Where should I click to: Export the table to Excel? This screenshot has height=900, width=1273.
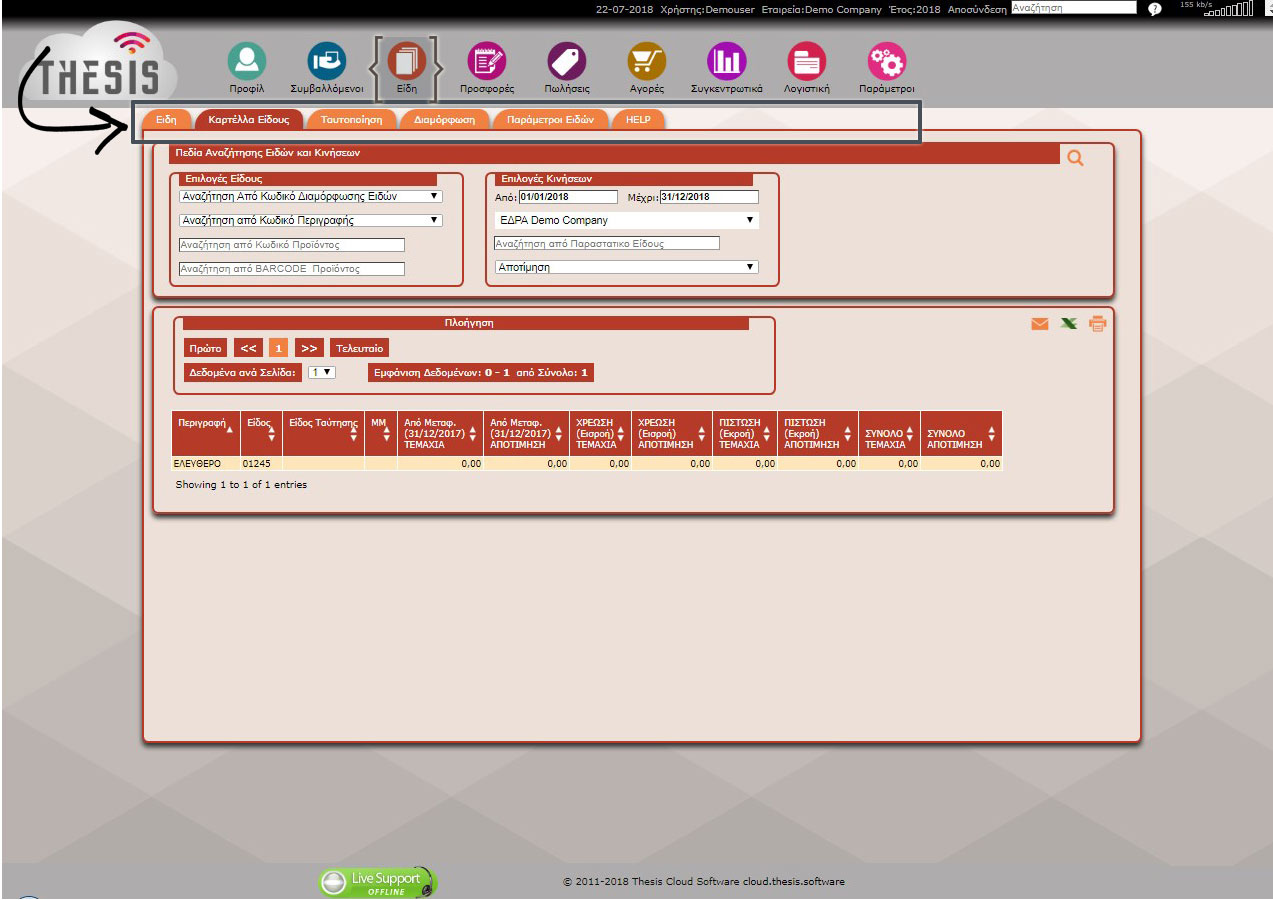pyautogui.click(x=1069, y=324)
